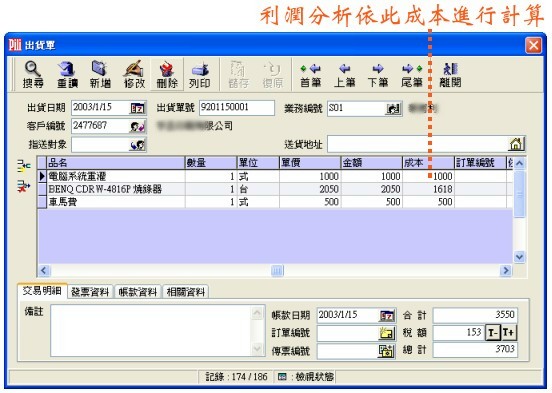Click grid scrollbar up arrow
552x393 pixels.
pos(519,163)
